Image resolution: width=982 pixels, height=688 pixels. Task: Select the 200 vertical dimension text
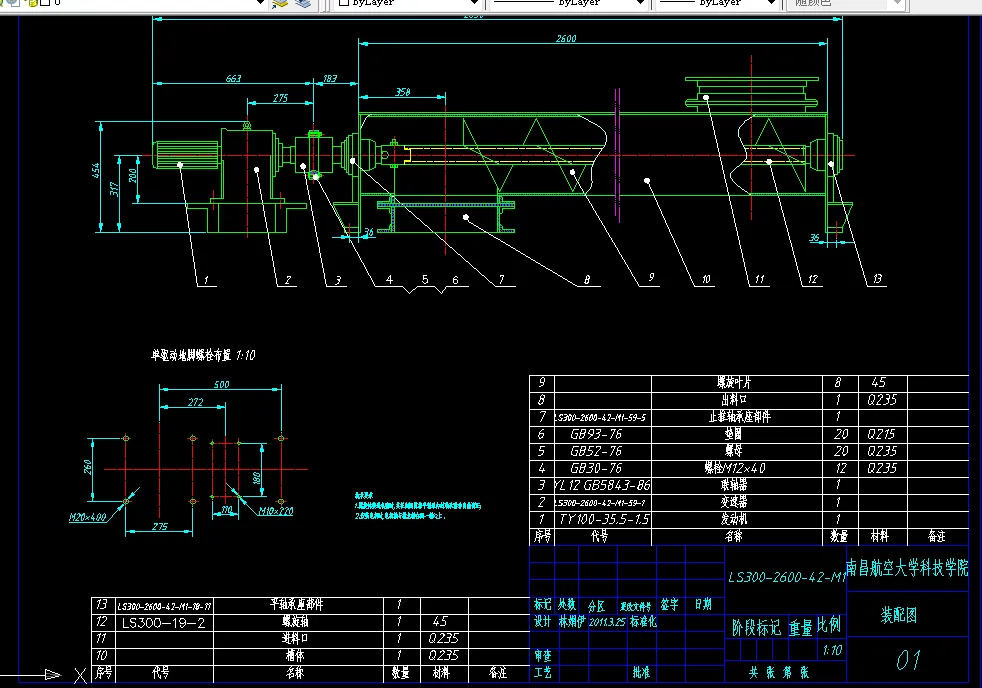132,175
